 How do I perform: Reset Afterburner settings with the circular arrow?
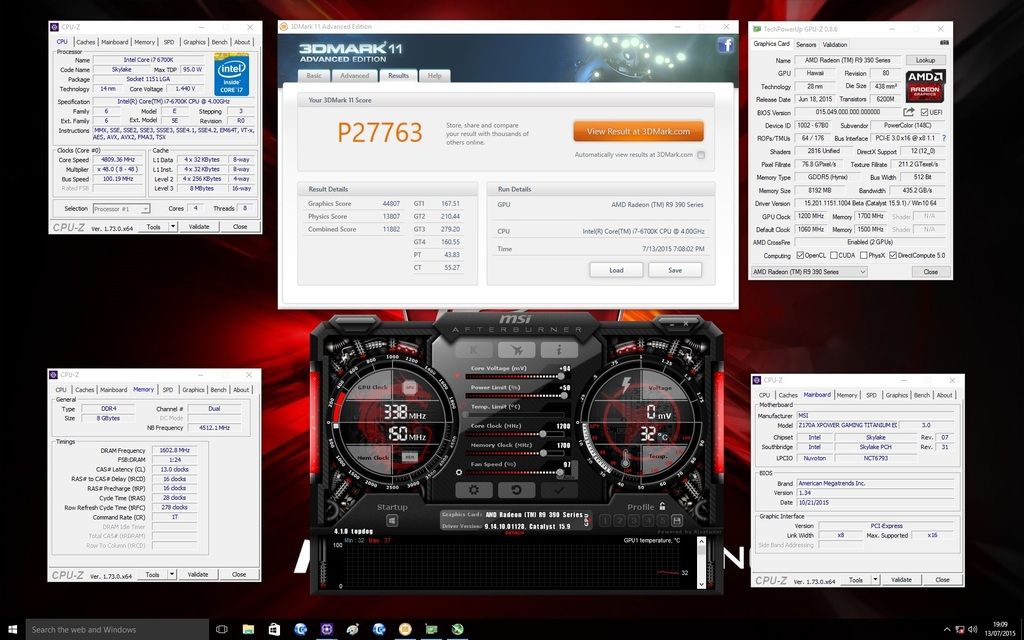pos(516,490)
